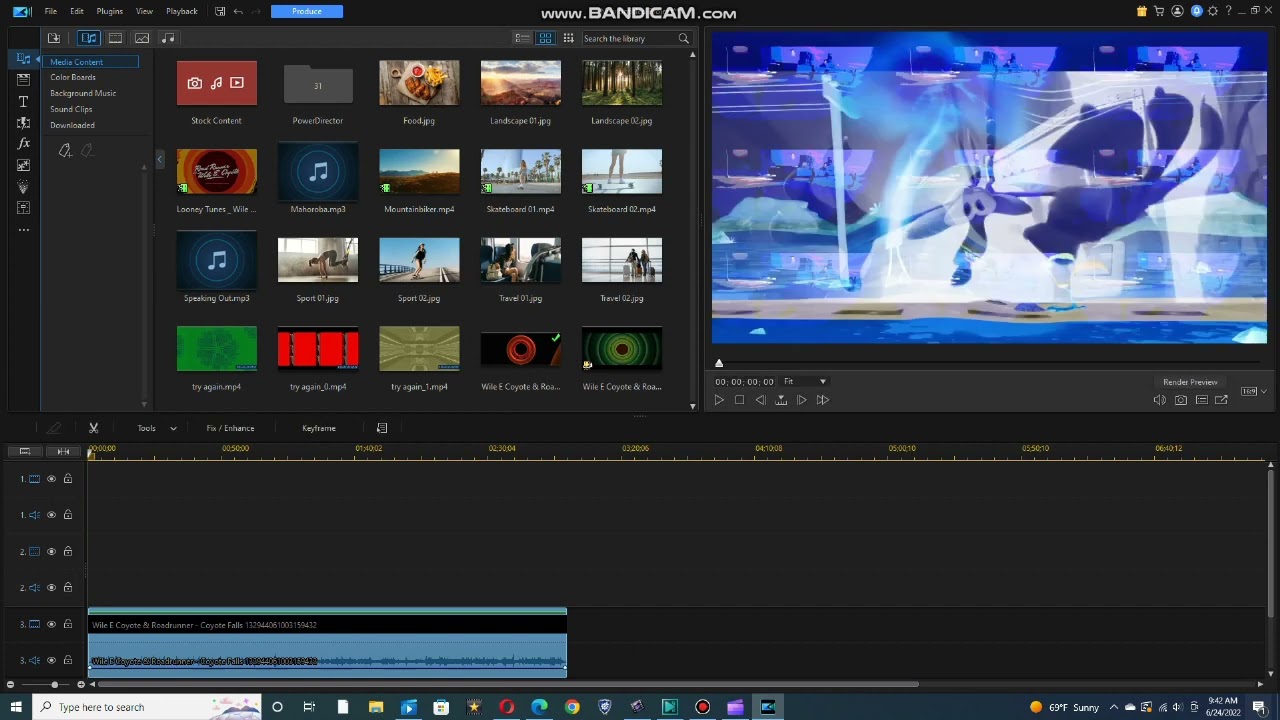
Task: Lock audio track 3
Action: pos(68,660)
